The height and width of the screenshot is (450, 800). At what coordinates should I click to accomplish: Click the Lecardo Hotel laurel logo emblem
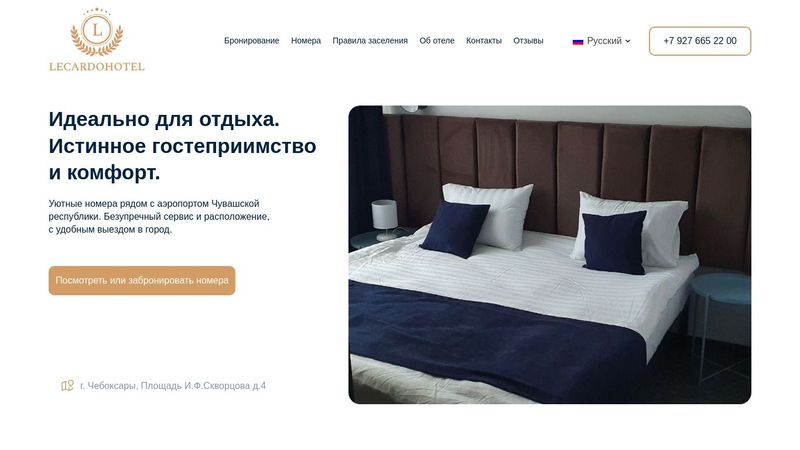point(96,32)
